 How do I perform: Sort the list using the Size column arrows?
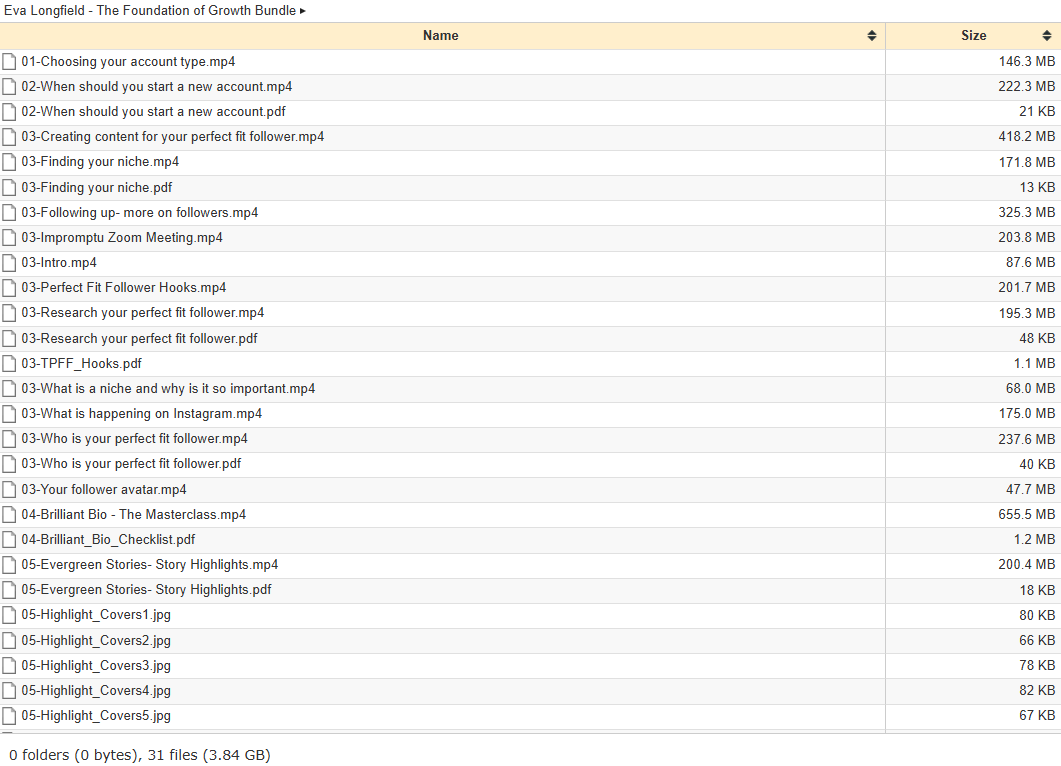tap(1047, 36)
